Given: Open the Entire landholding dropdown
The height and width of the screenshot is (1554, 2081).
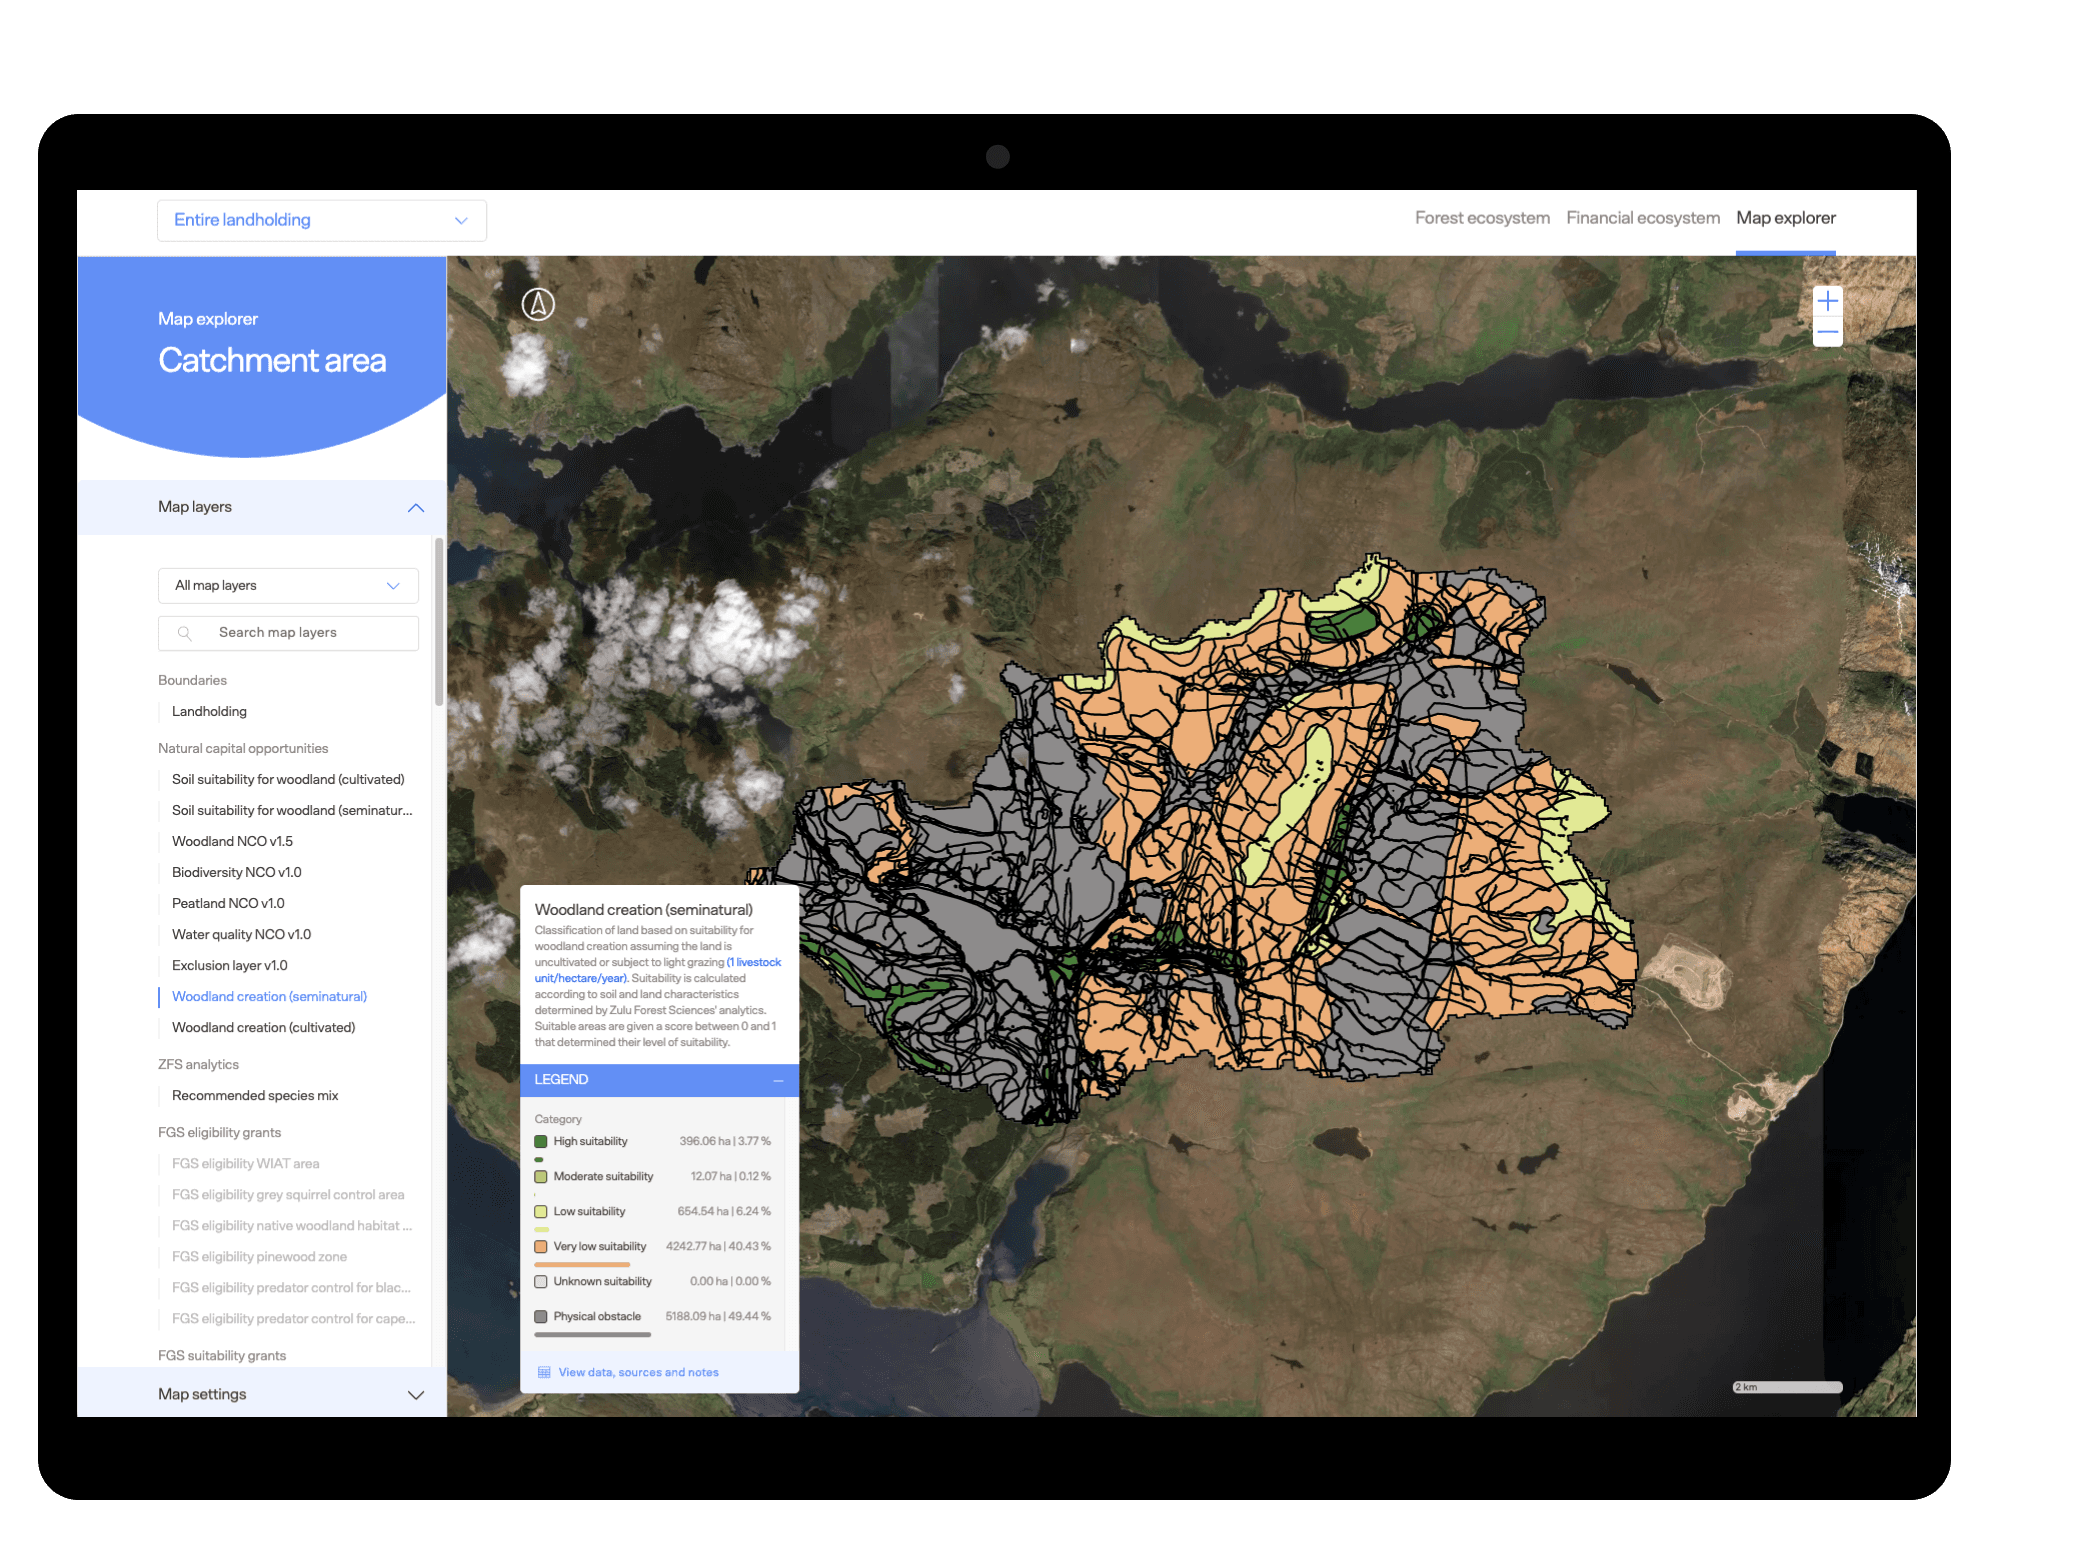Looking at the screenshot, I should [x=321, y=220].
